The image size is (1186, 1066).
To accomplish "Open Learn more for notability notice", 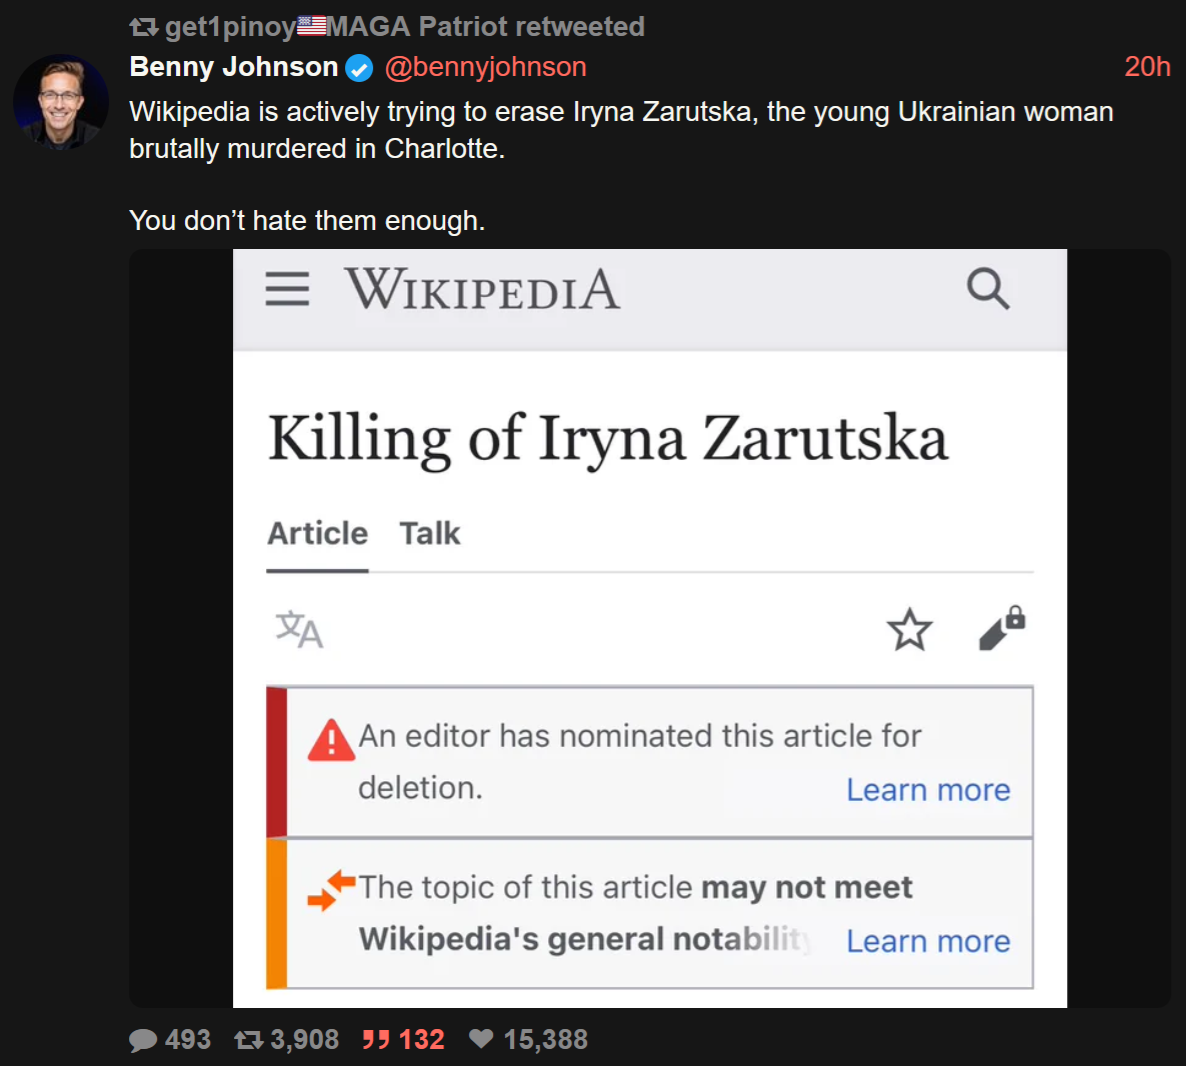I will (x=928, y=941).
